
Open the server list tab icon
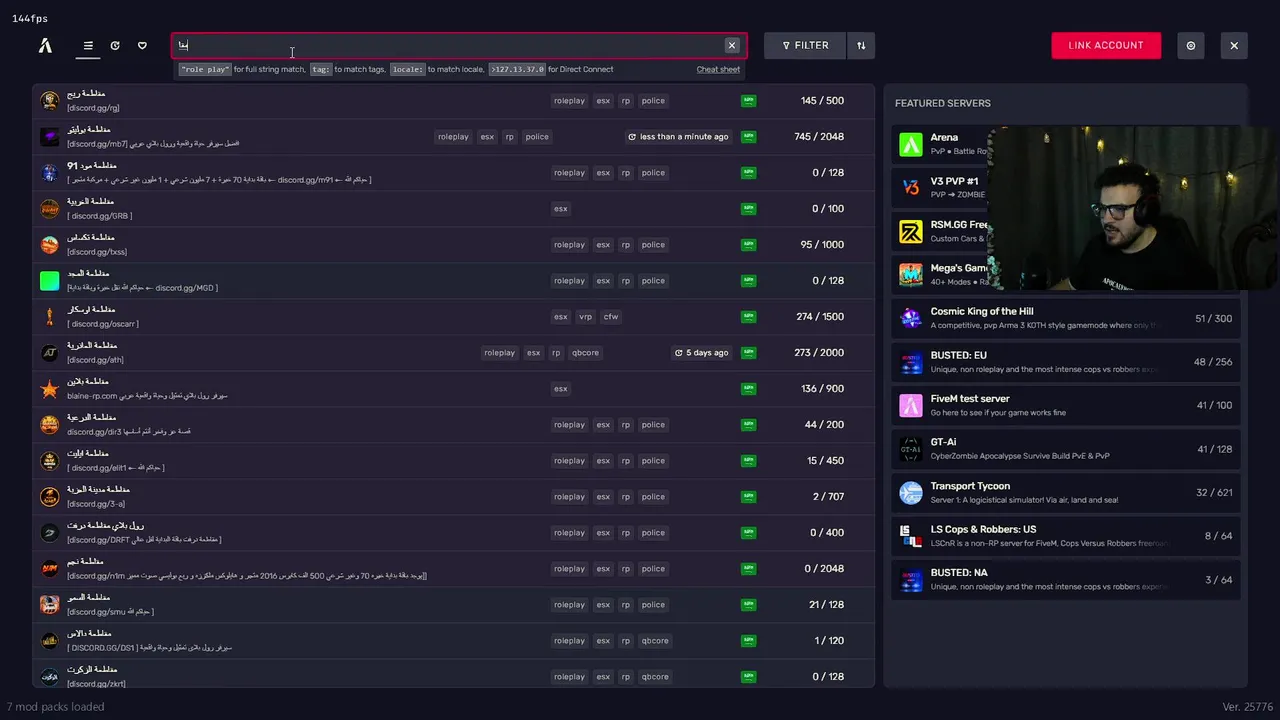[88, 45]
